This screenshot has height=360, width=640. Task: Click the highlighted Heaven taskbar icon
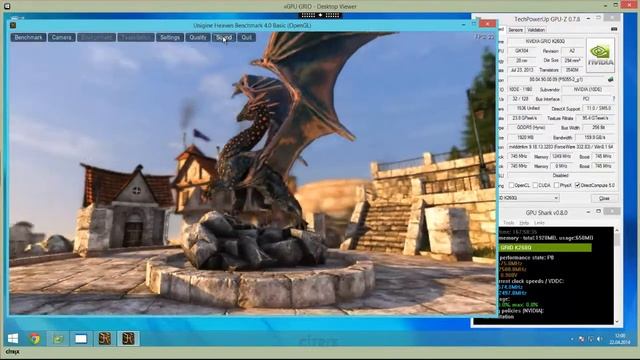coord(128,339)
